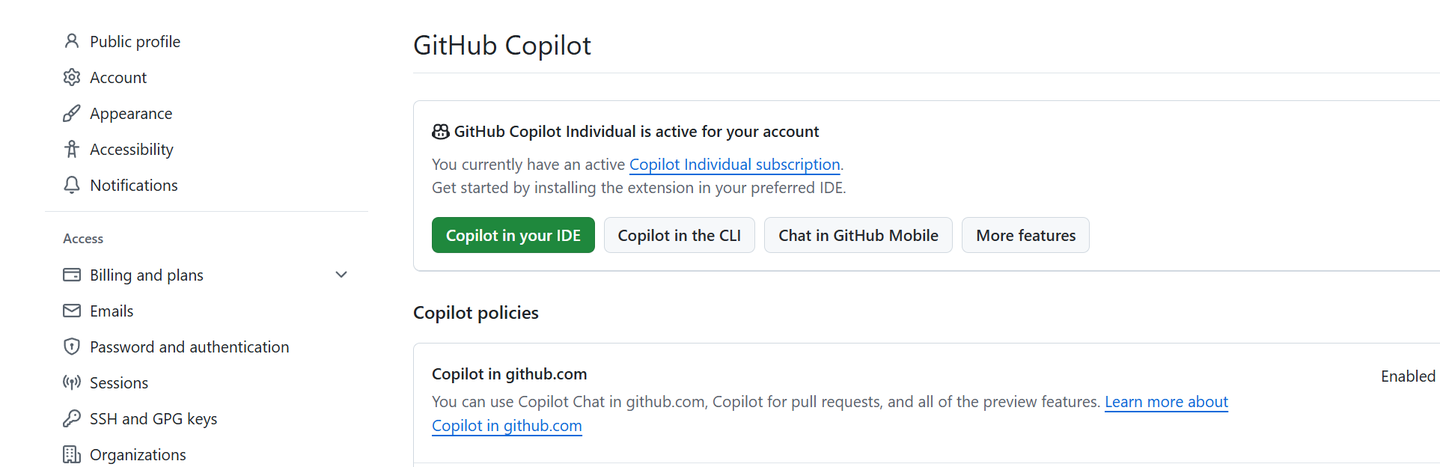Click the Billing and plans card icon
1440x467 pixels.
click(x=71, y=275)
